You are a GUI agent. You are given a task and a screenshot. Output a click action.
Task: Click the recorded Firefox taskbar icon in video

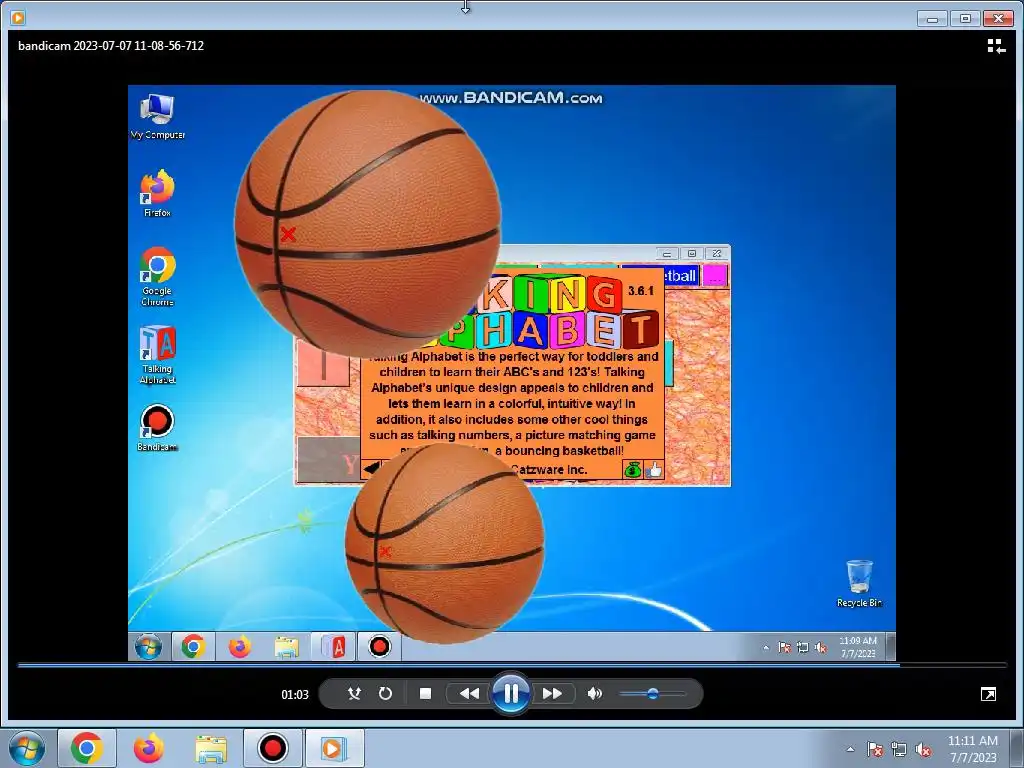coord(240,647)
